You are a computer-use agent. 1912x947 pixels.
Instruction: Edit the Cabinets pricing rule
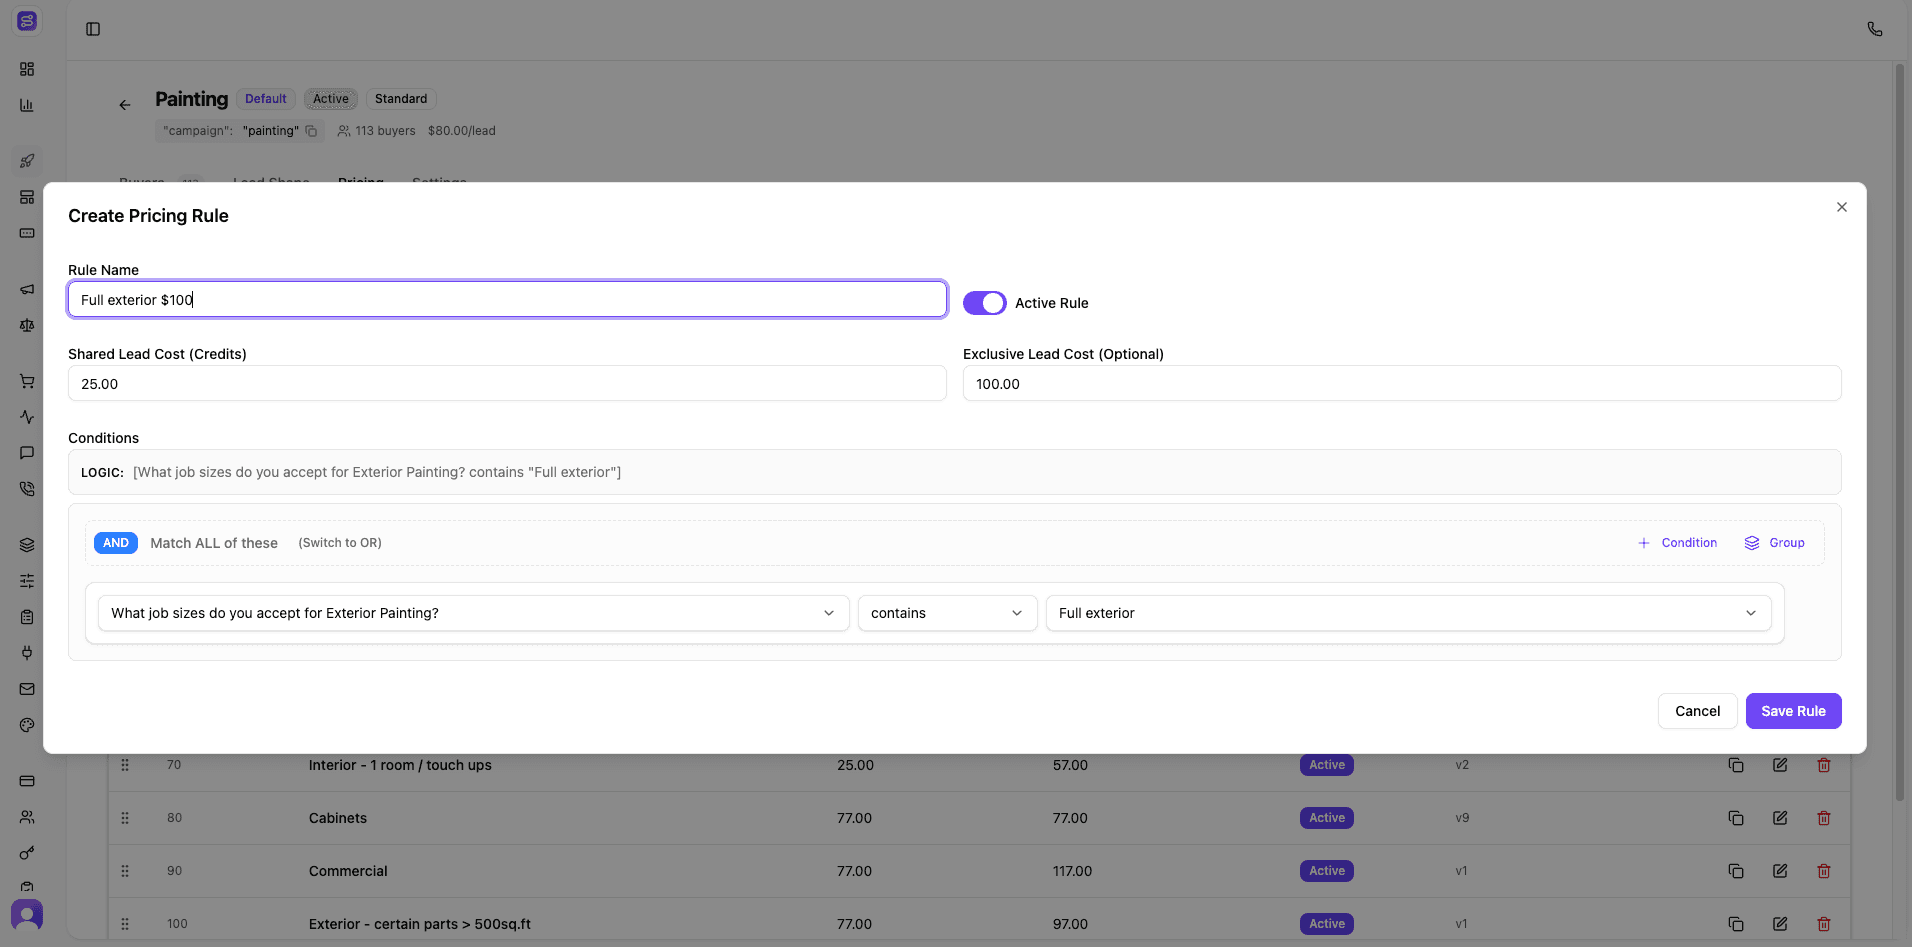click(x=1780, y=818)
